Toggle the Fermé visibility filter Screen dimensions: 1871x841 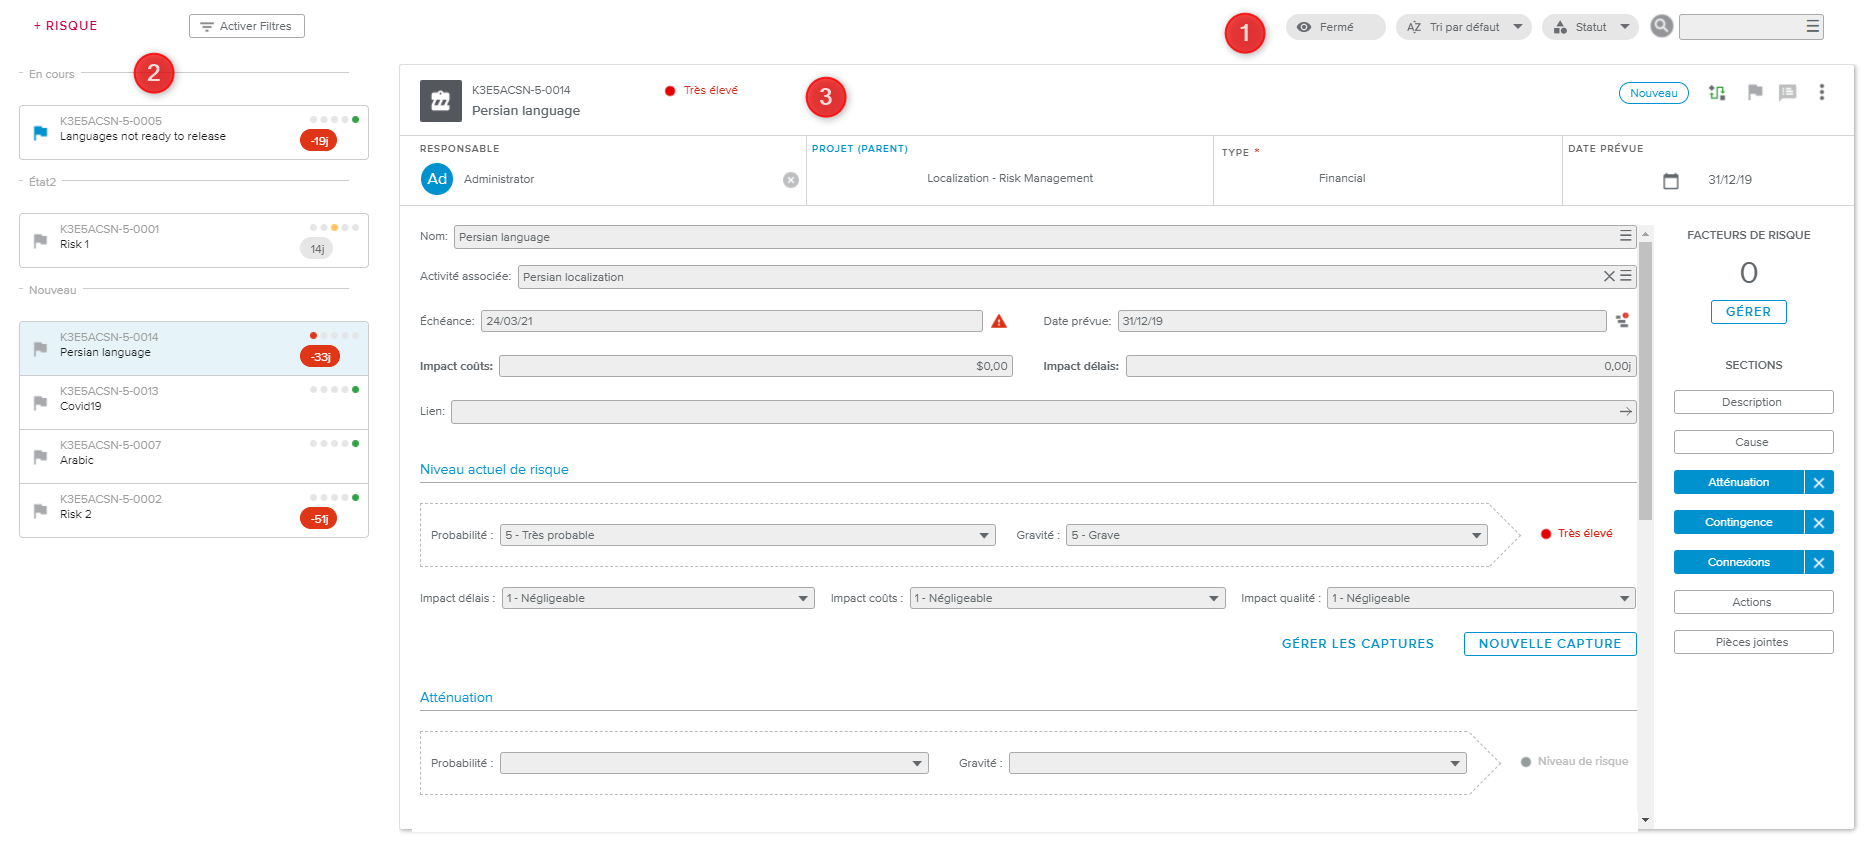1335,27
